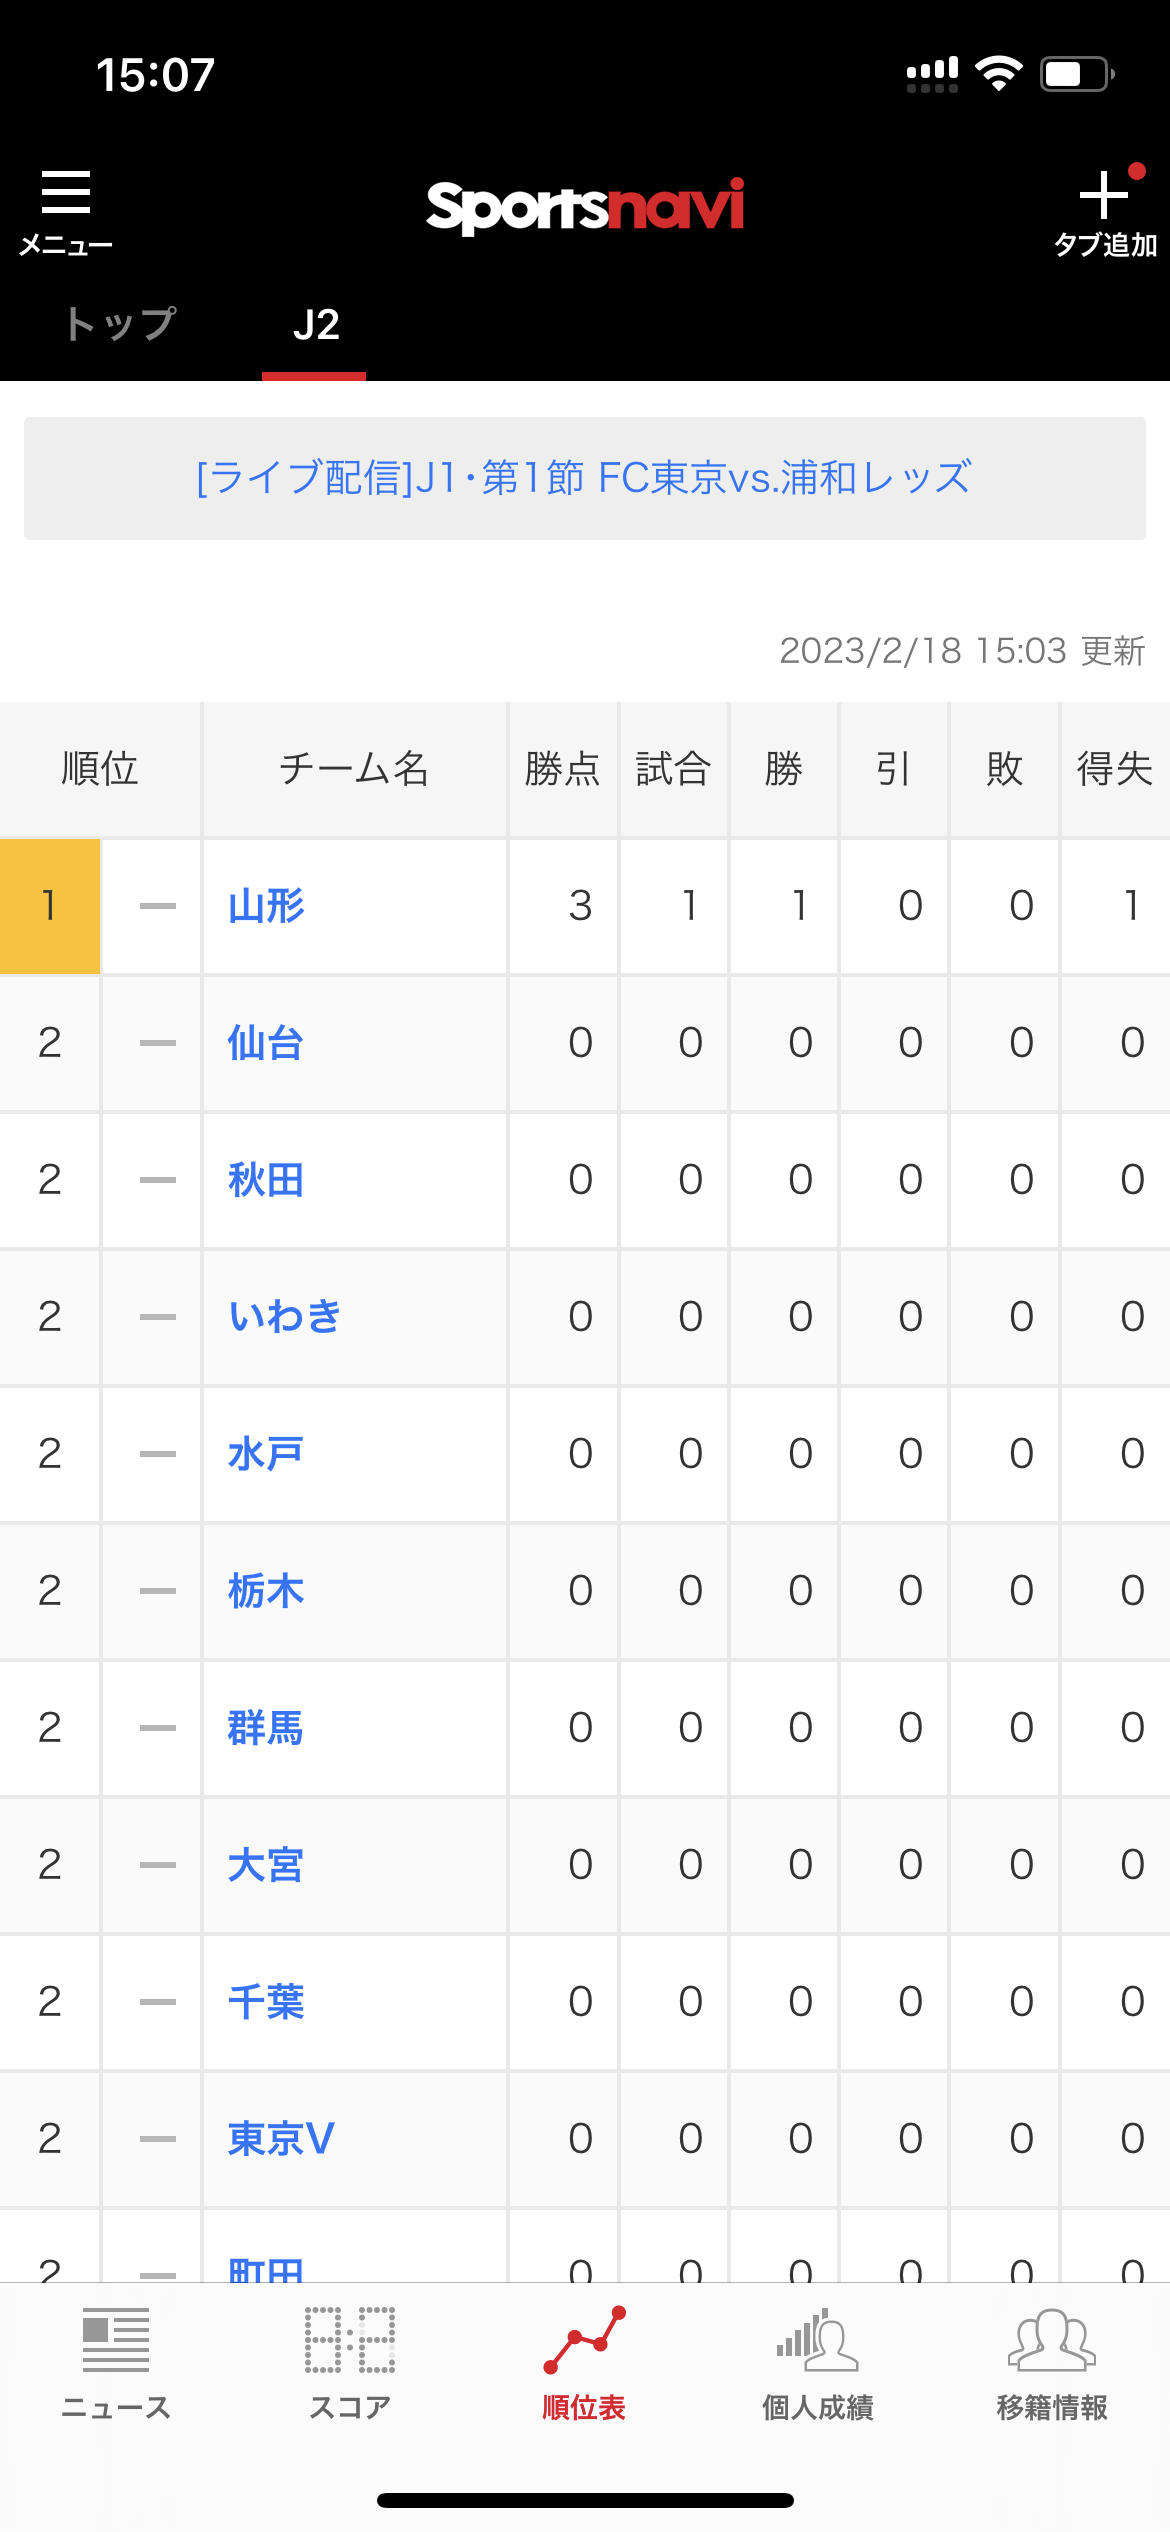Tap the plus icon to add tab
This screenshot has width=1170, height=2532.
pos(1104,195)
